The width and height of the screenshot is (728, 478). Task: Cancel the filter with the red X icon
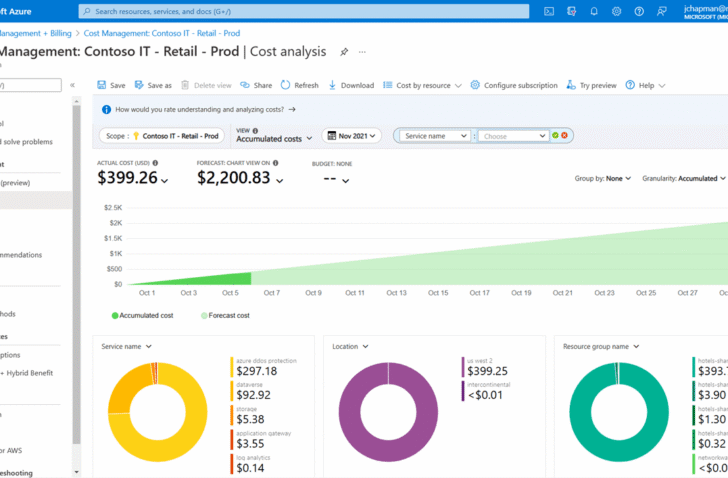pos(565,136)
